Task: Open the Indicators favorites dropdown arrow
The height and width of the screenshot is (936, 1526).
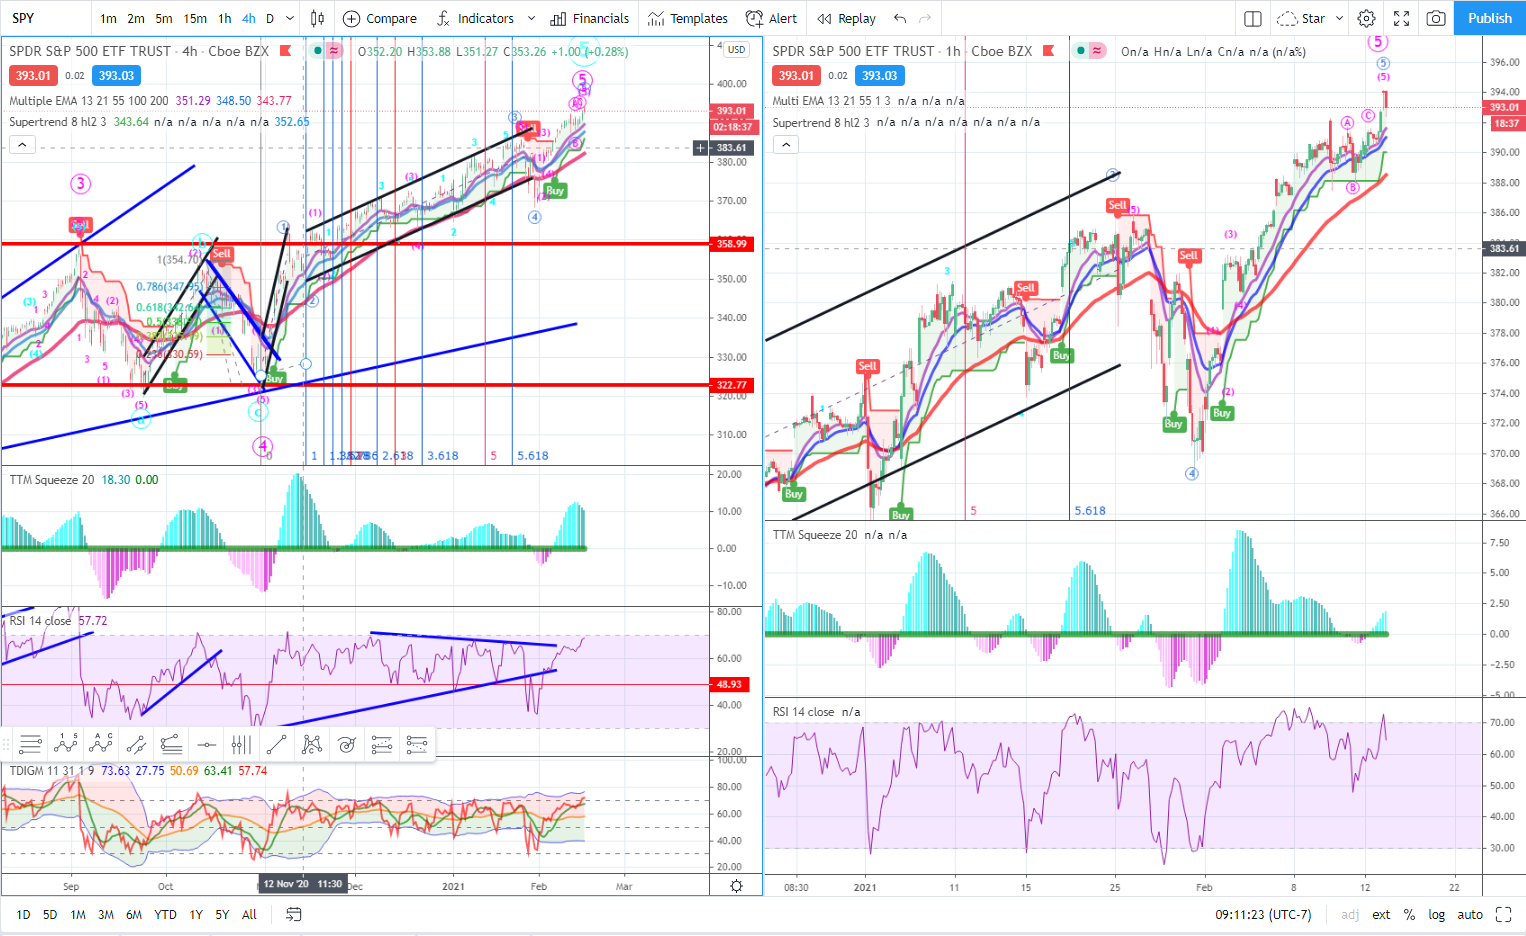Action: click(531, 18)
